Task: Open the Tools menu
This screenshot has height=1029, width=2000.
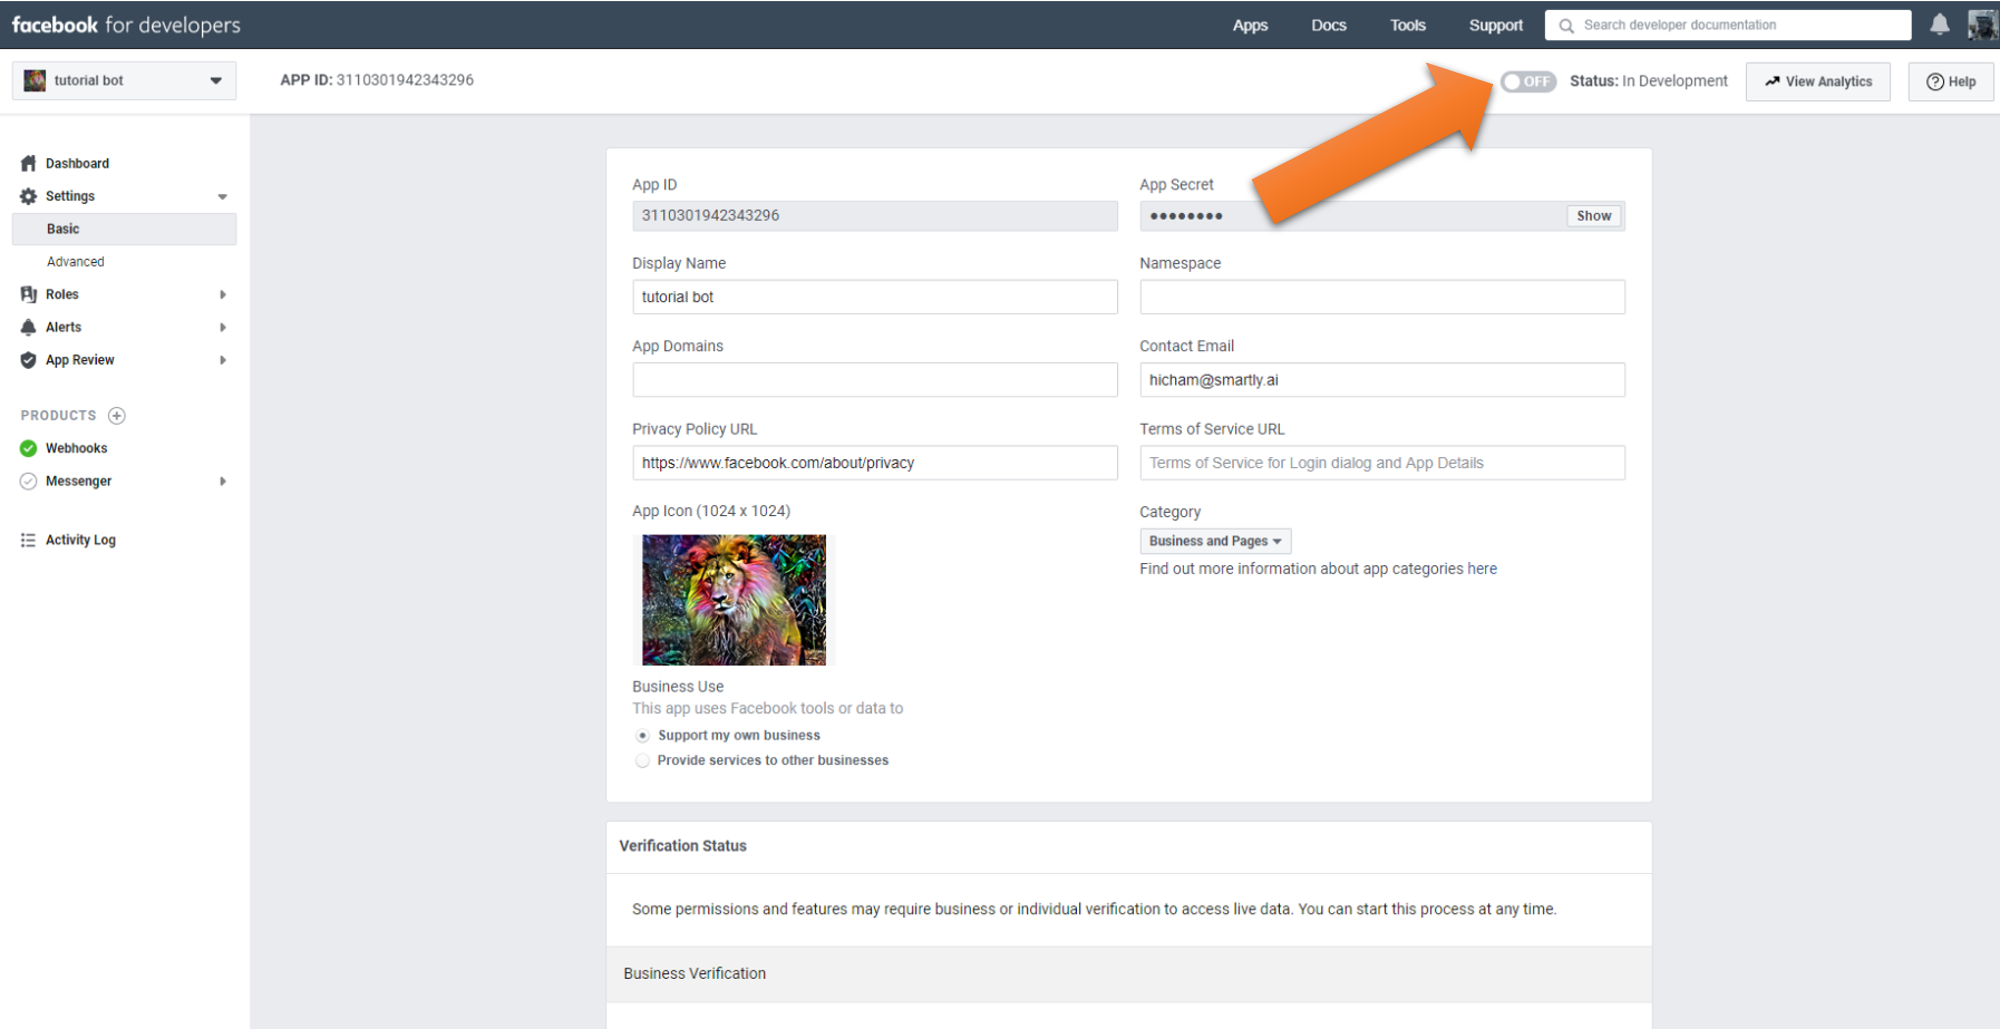Action: click(x=1408, y=25)
